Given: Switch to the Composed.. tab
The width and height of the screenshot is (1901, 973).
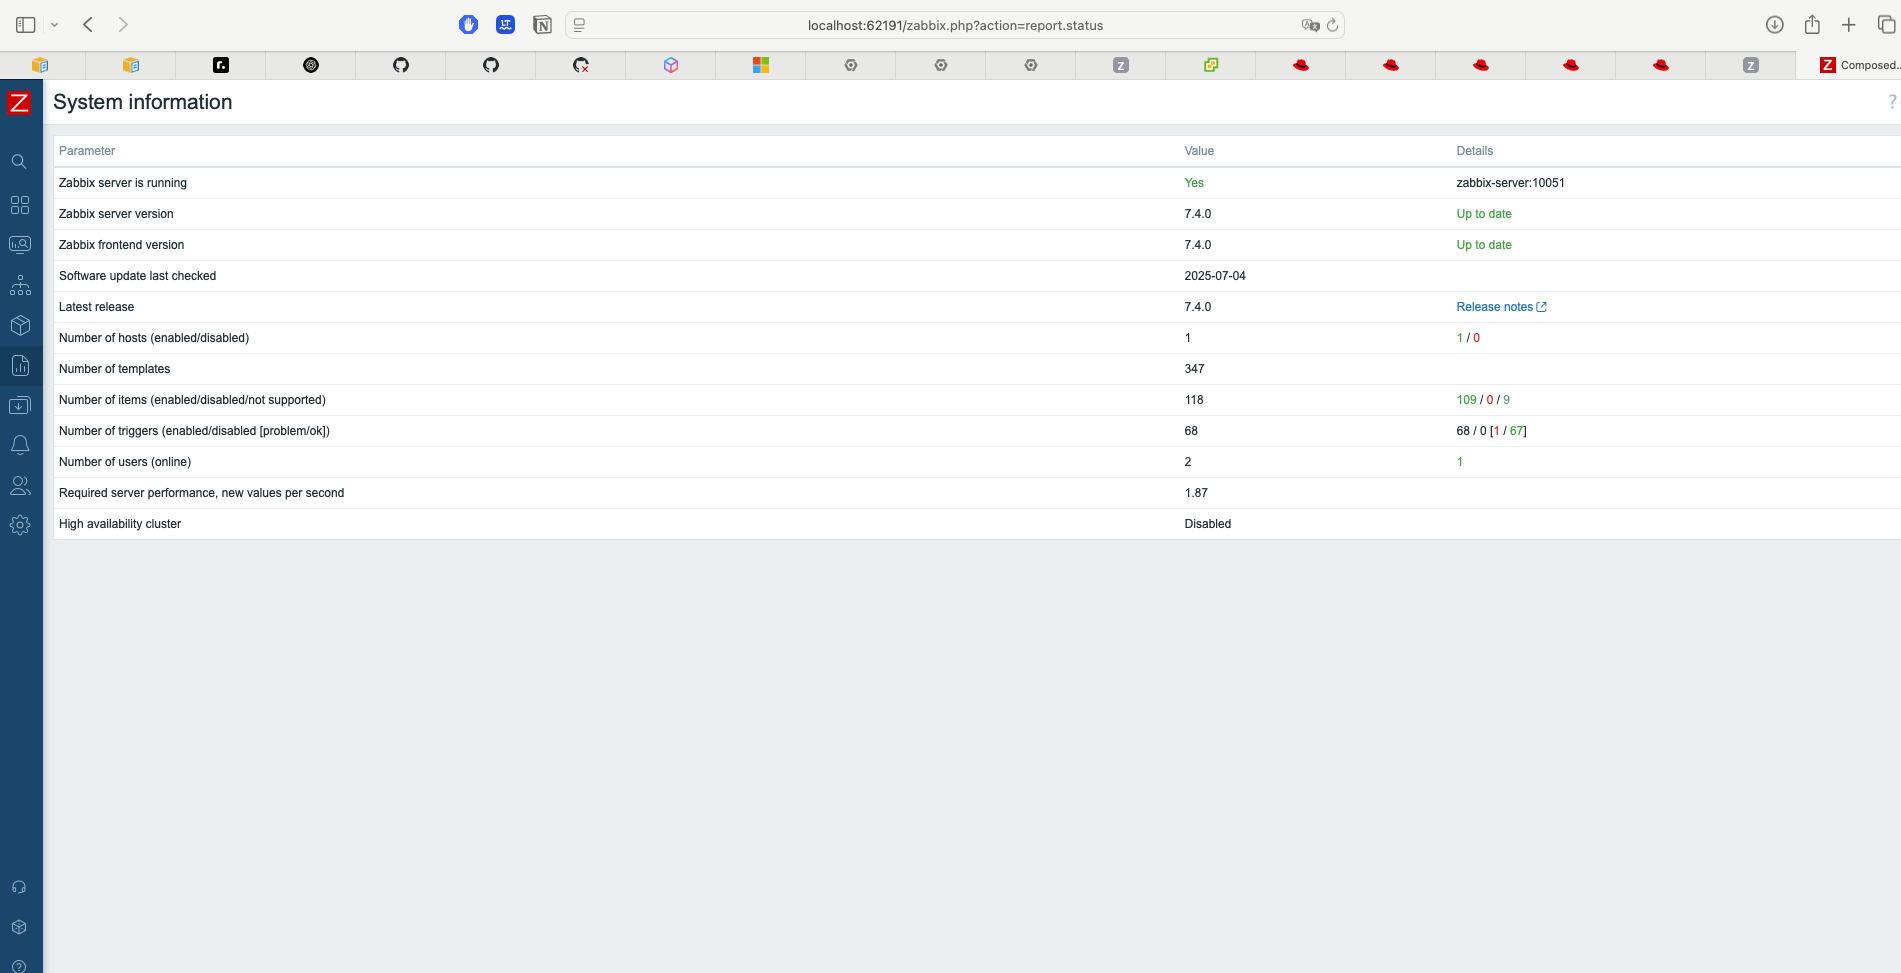Looking at the screenshot, I should click(x=1848, y=65).
